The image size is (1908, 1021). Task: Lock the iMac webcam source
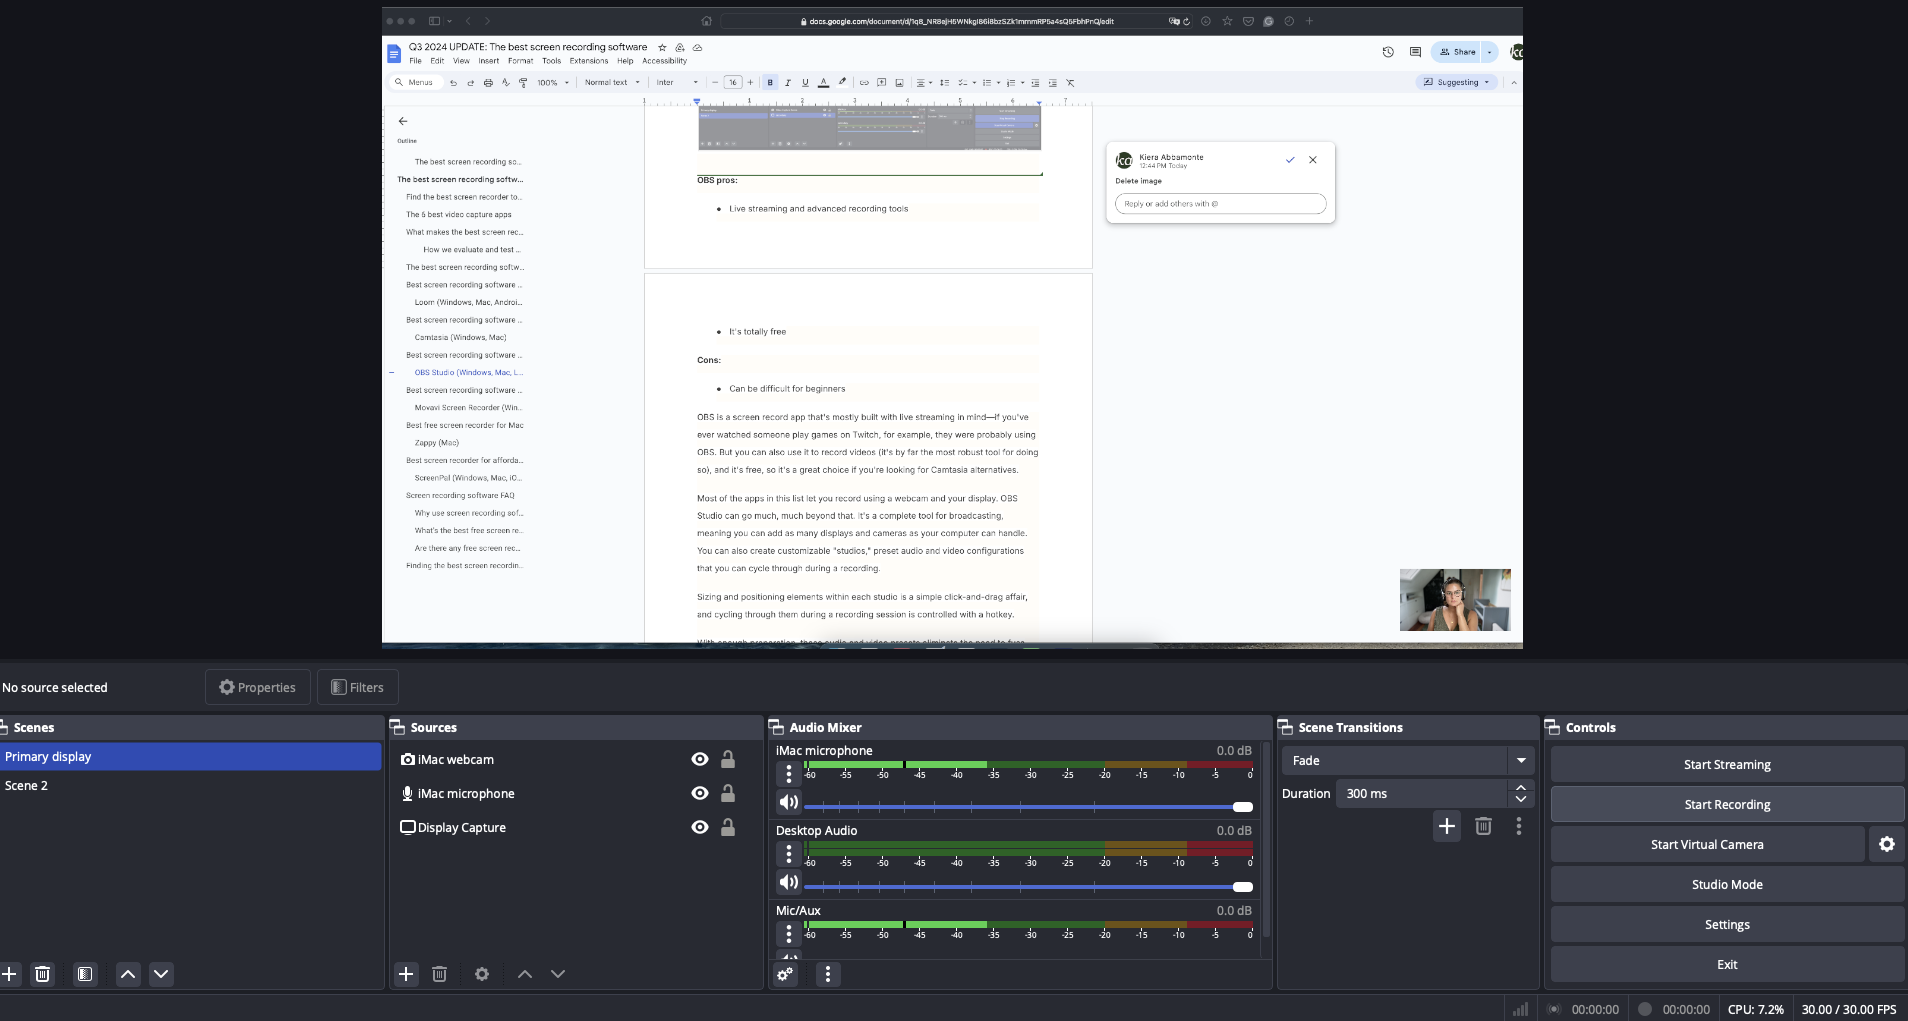[x=728, y=759]
